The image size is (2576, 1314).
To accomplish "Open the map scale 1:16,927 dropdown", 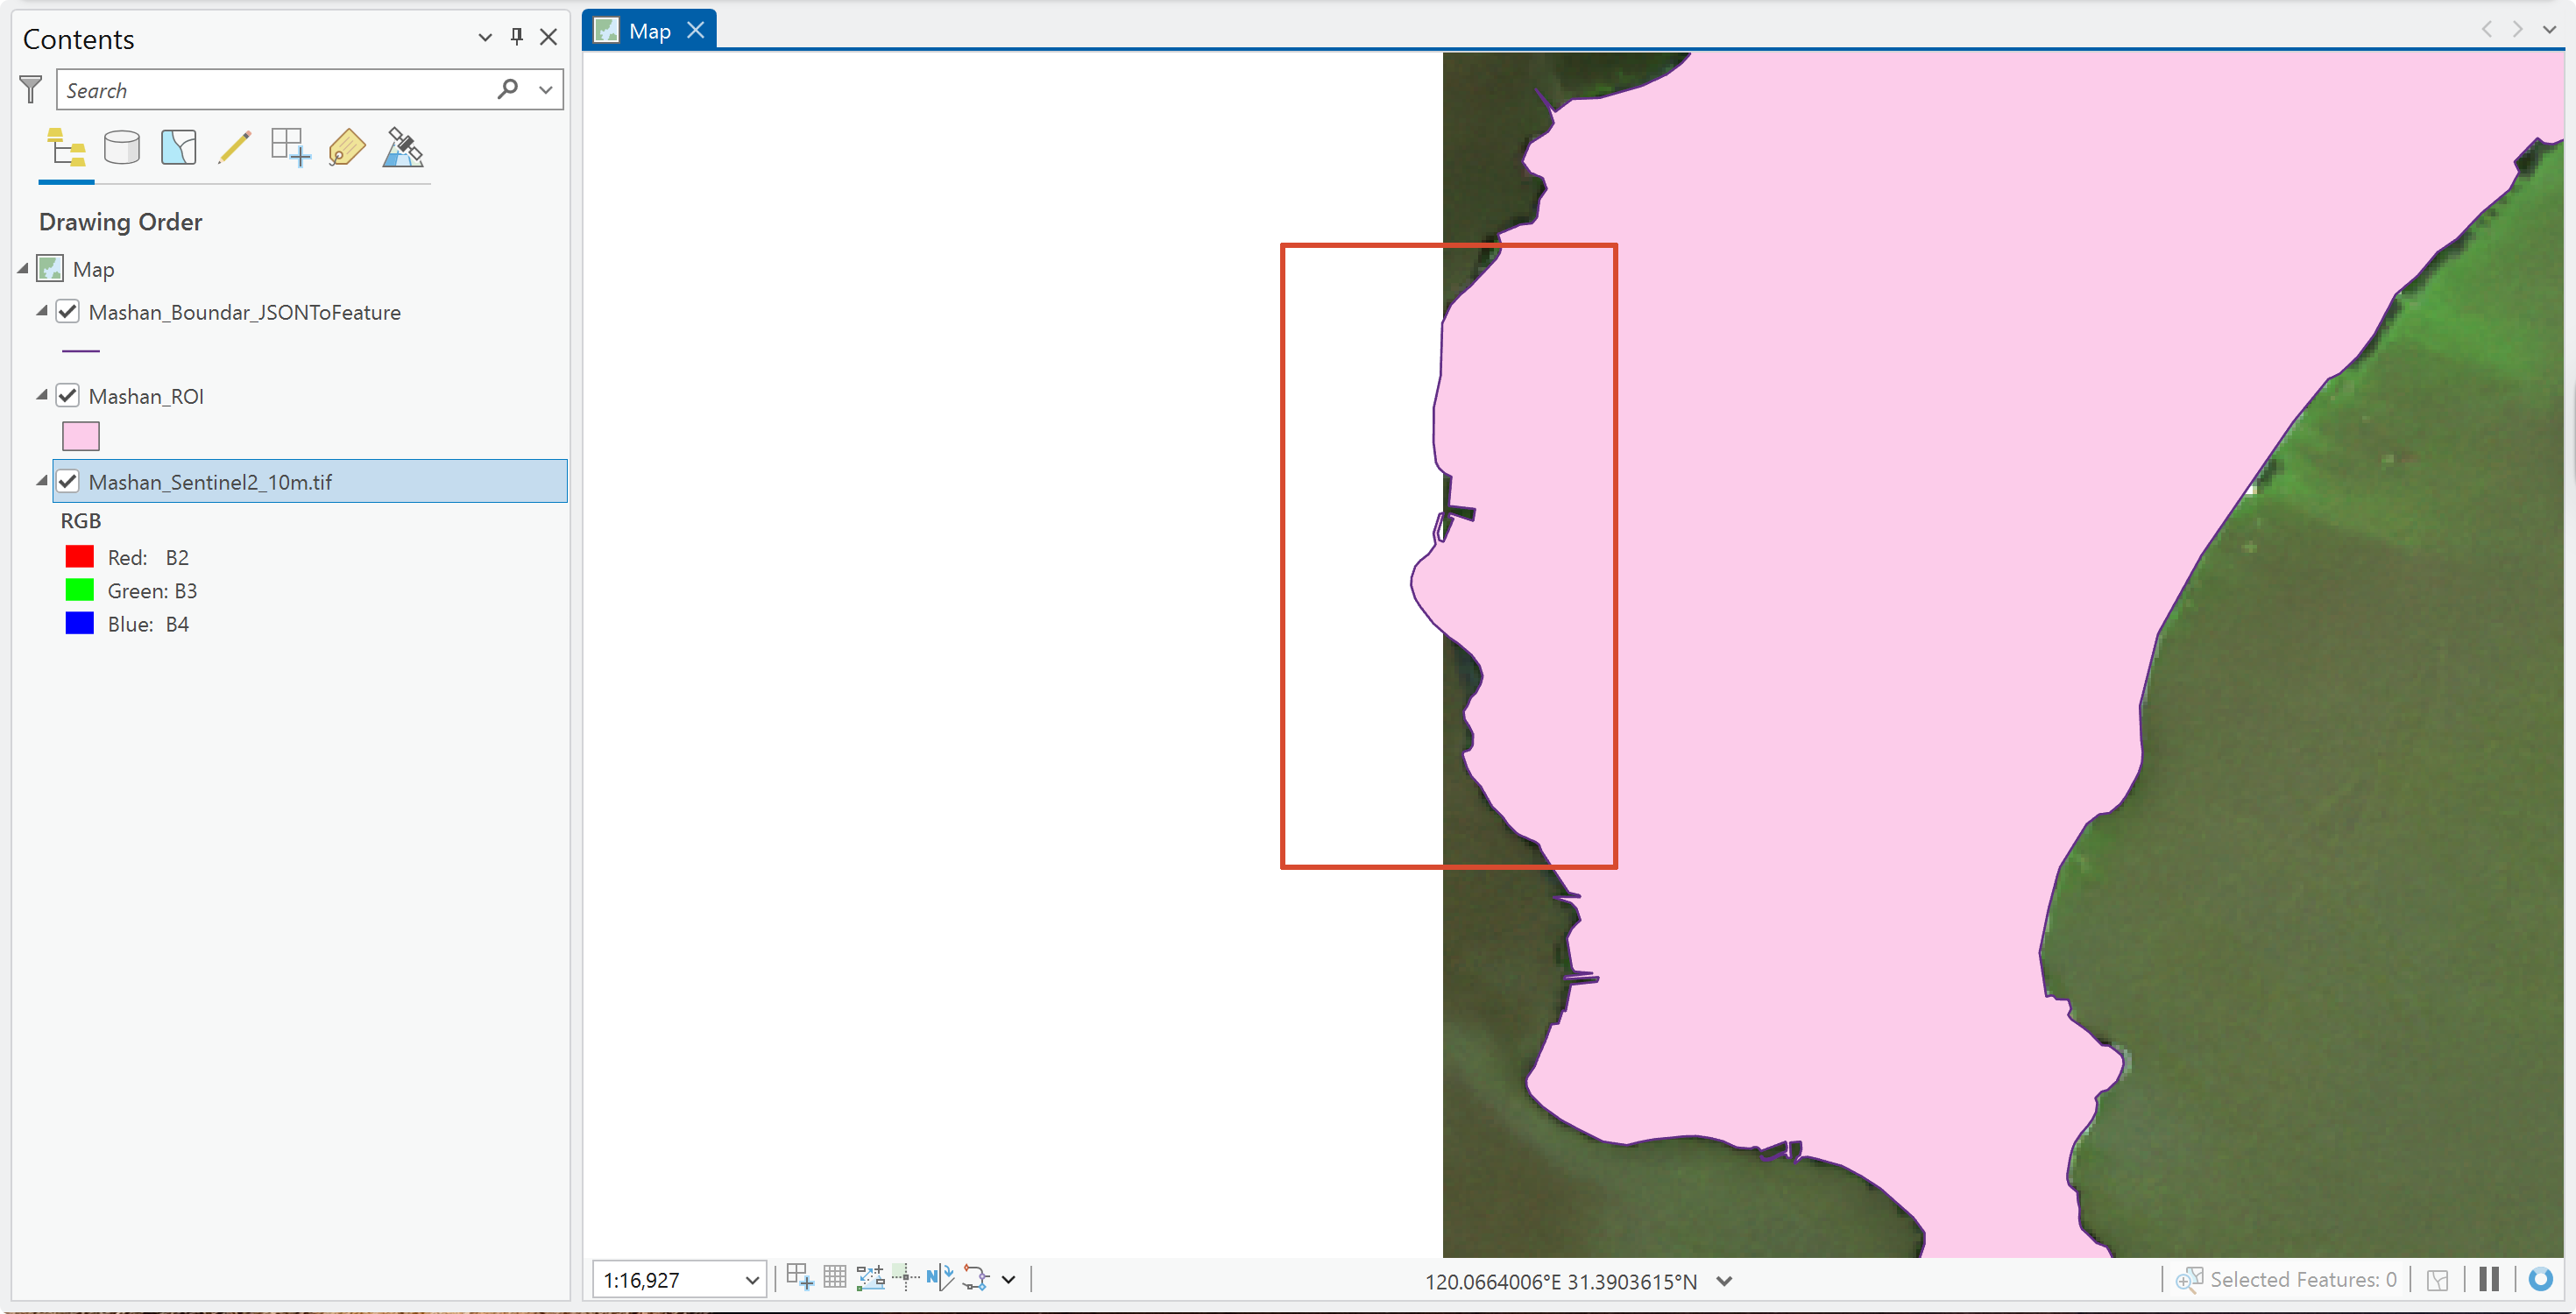I will [752, 1280].
